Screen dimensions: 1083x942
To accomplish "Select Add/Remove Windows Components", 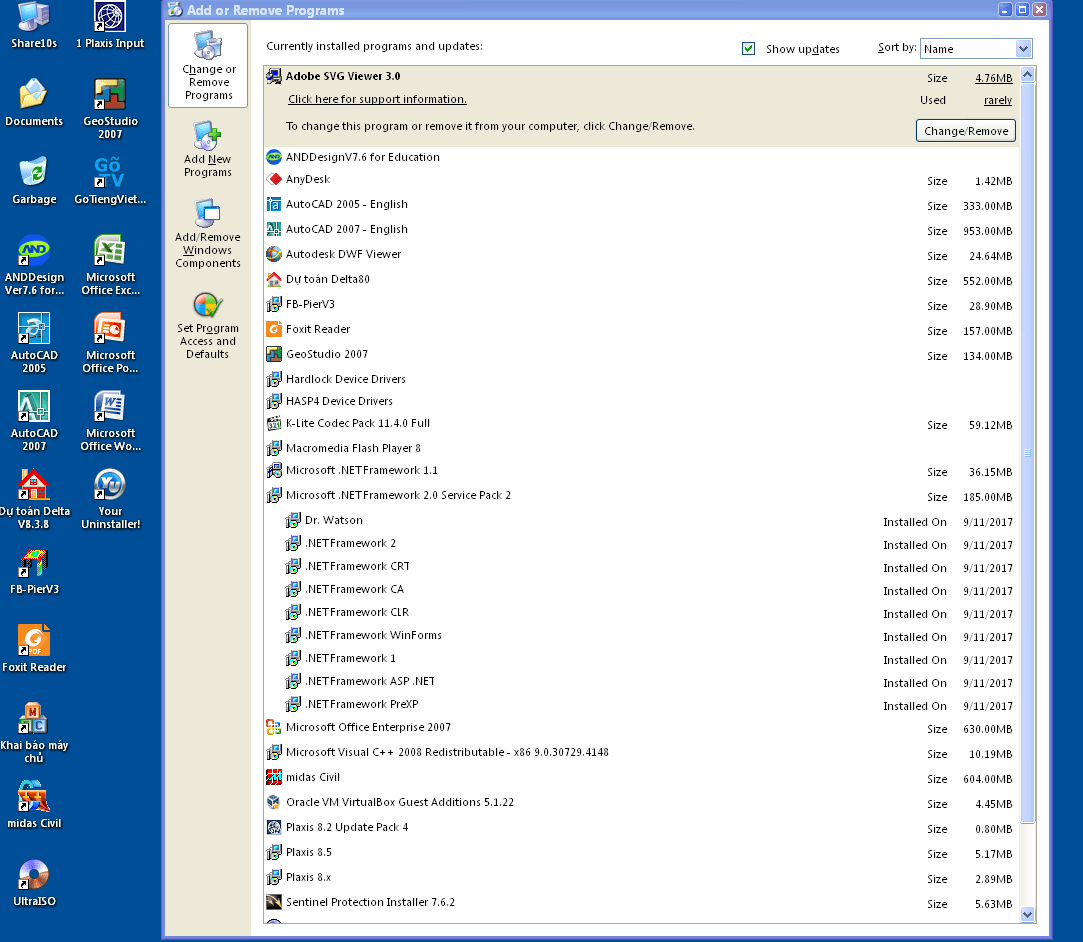I will pyautogui.click(x=207, y=234).
